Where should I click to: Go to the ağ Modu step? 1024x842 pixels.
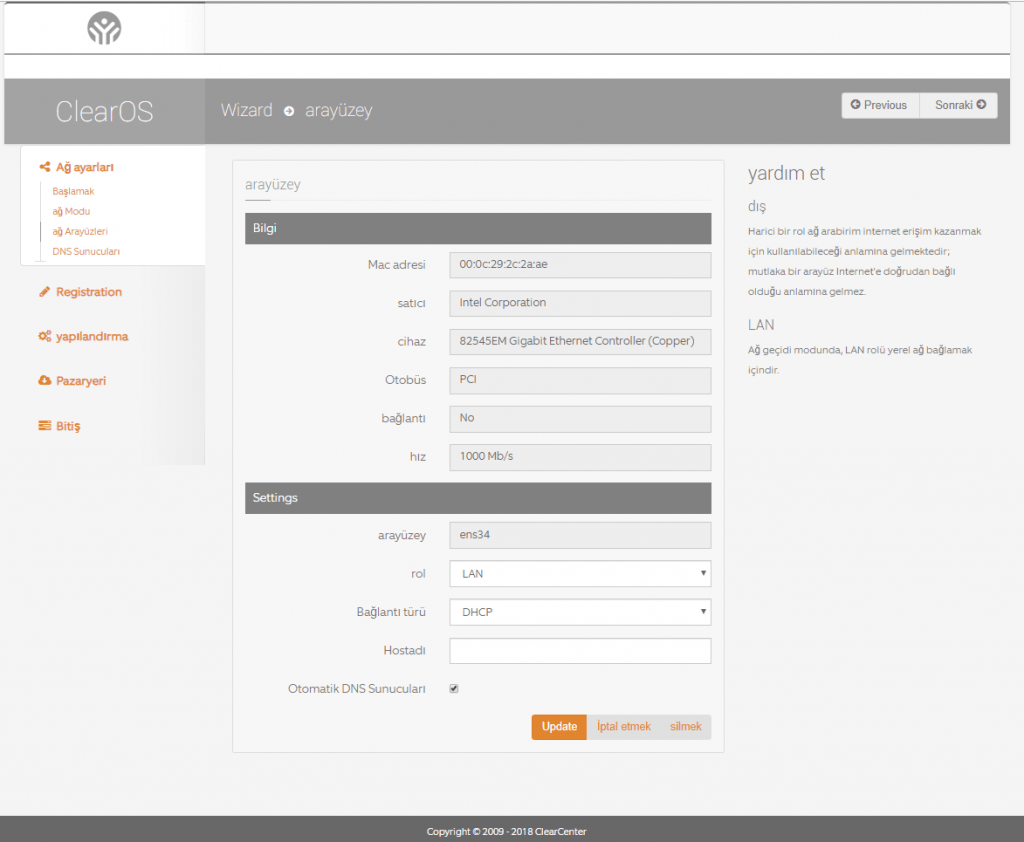click(71, 211)
